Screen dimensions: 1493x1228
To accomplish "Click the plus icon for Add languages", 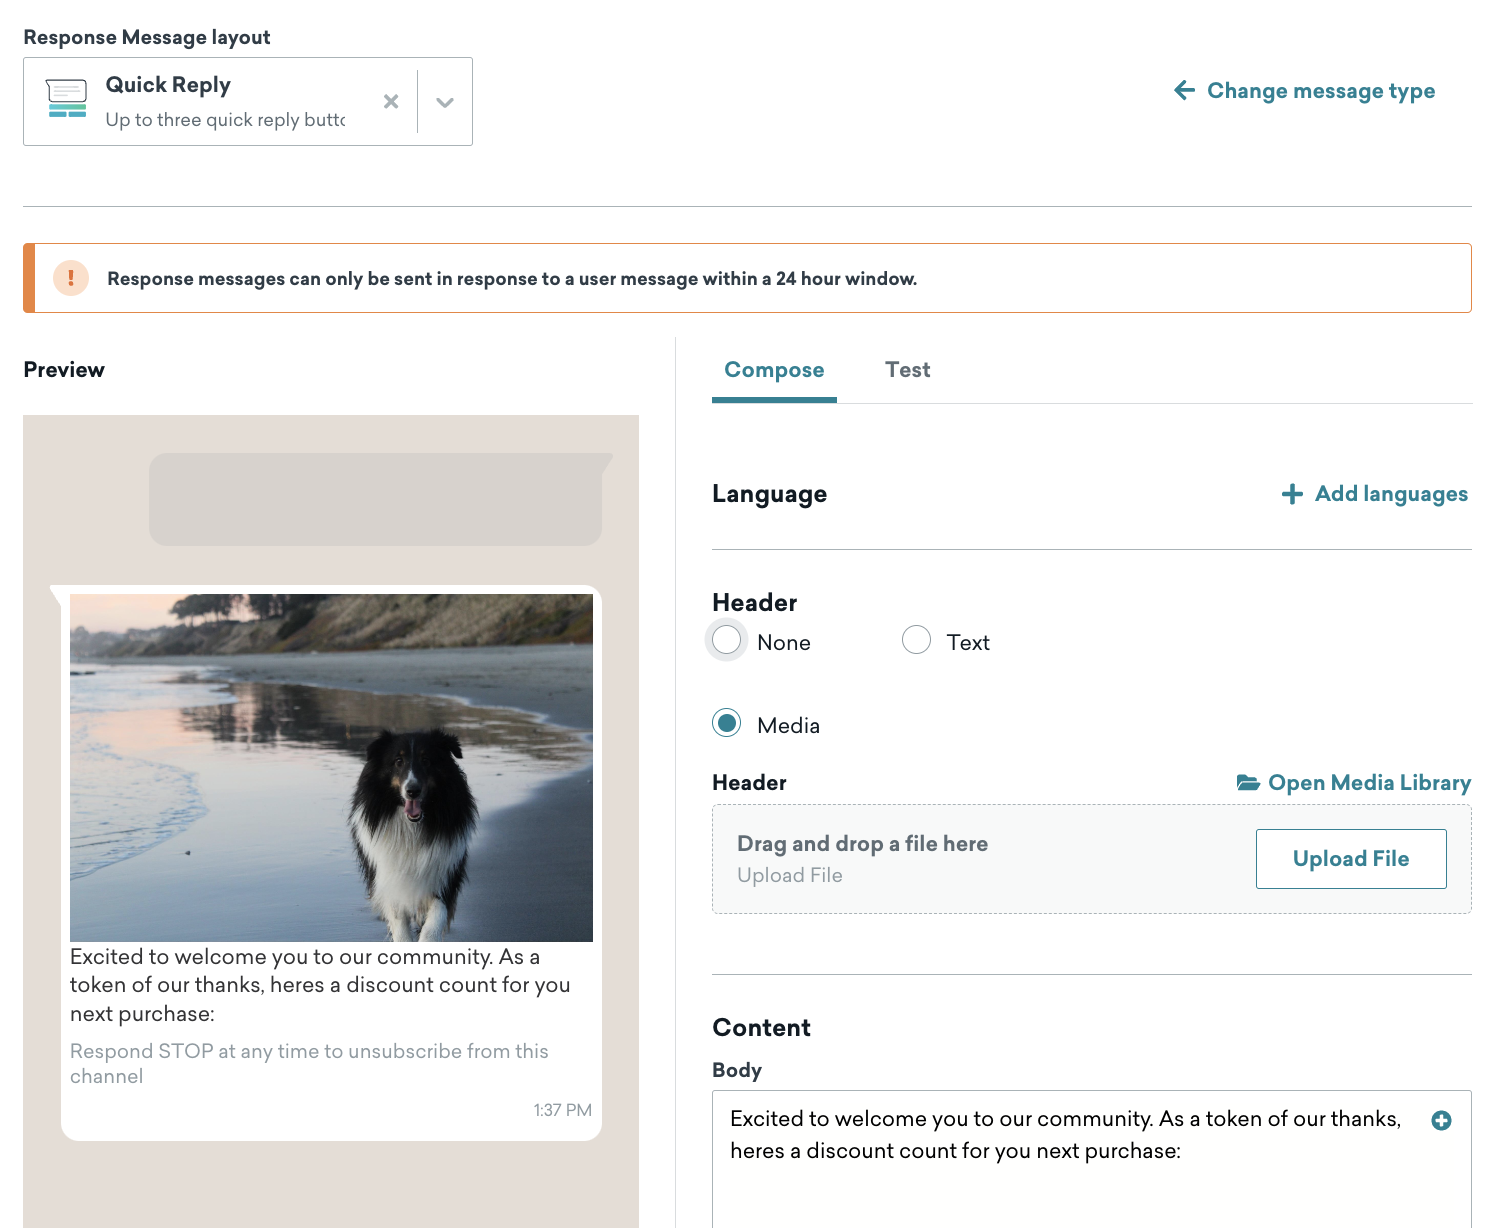I will point(1292,494).
